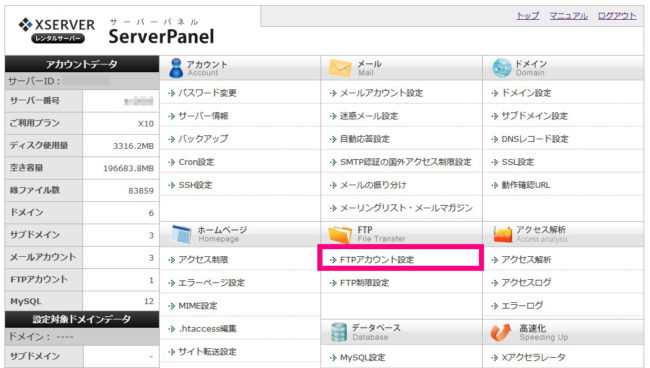Select free space value 196683.8MB

(x=129, y=168)
